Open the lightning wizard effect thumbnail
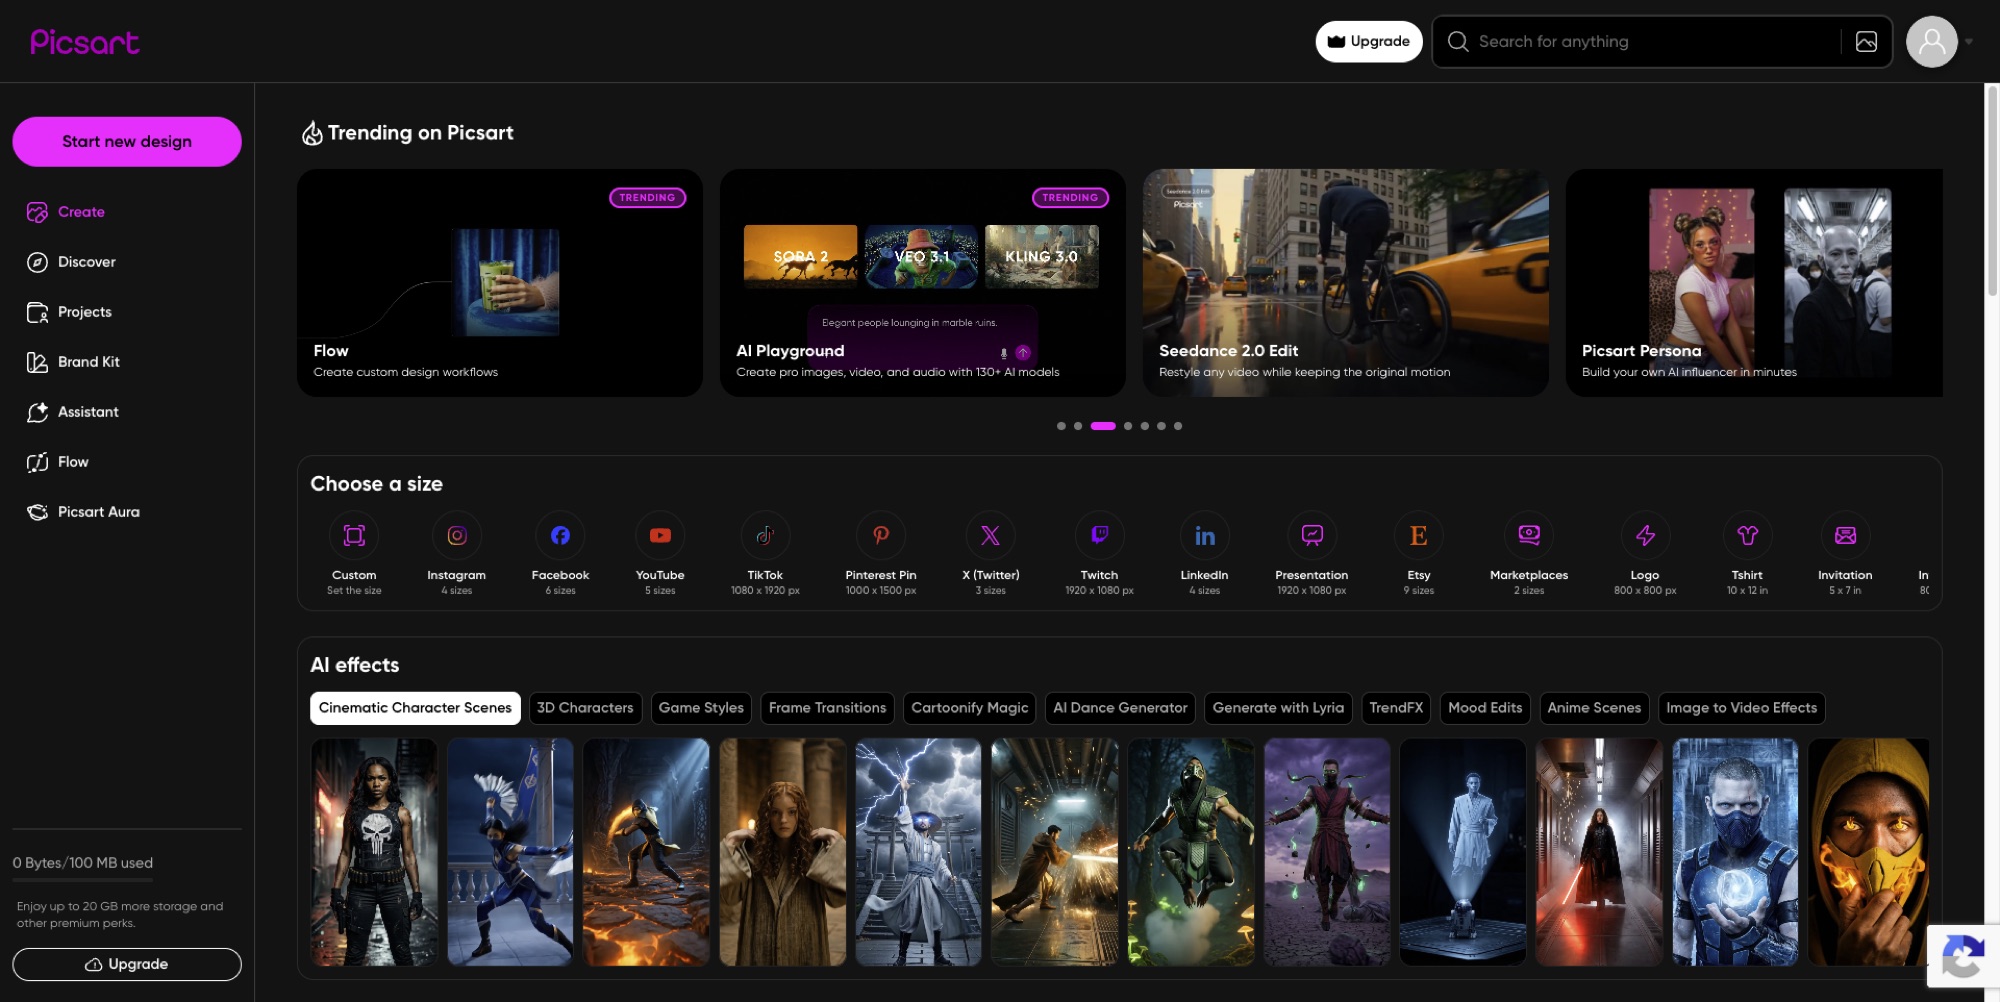2000x1002 pixels. [x=918, y=852]
